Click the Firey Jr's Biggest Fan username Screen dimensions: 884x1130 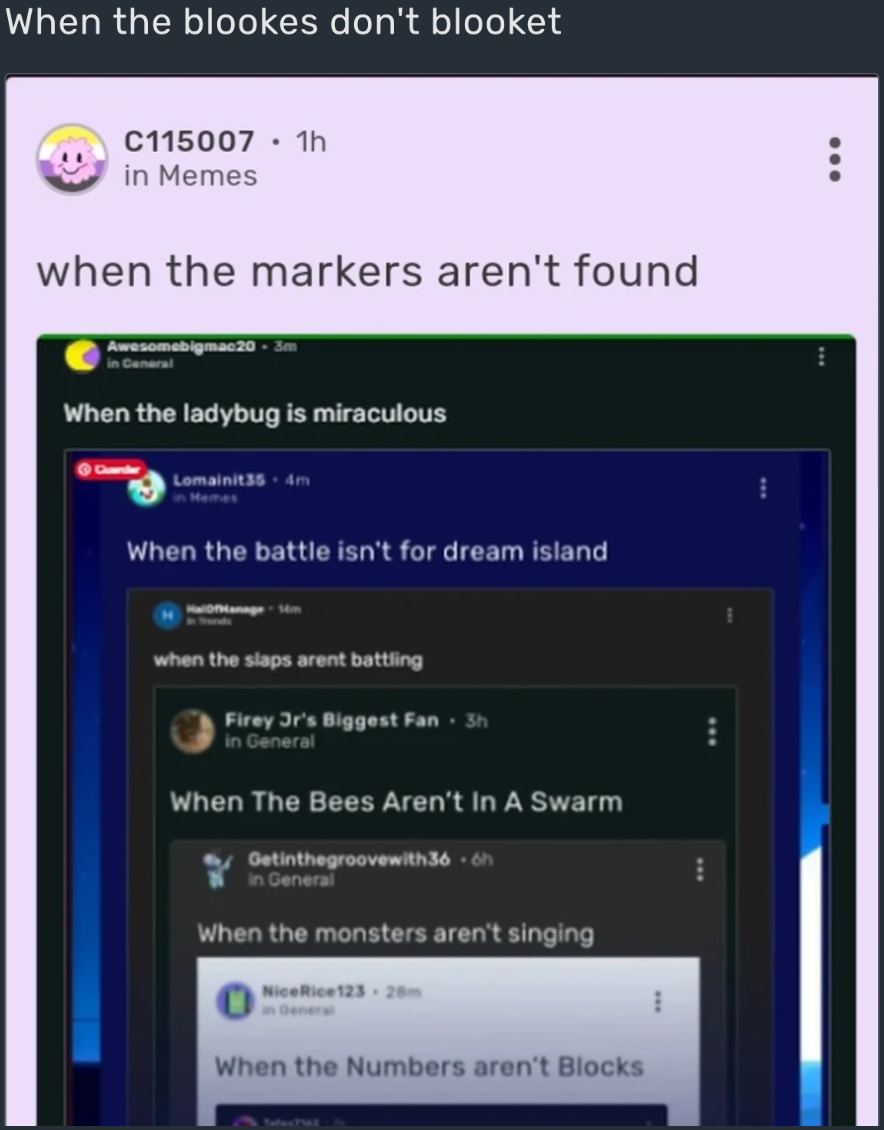pyautogui.click(x=331, y=720)
